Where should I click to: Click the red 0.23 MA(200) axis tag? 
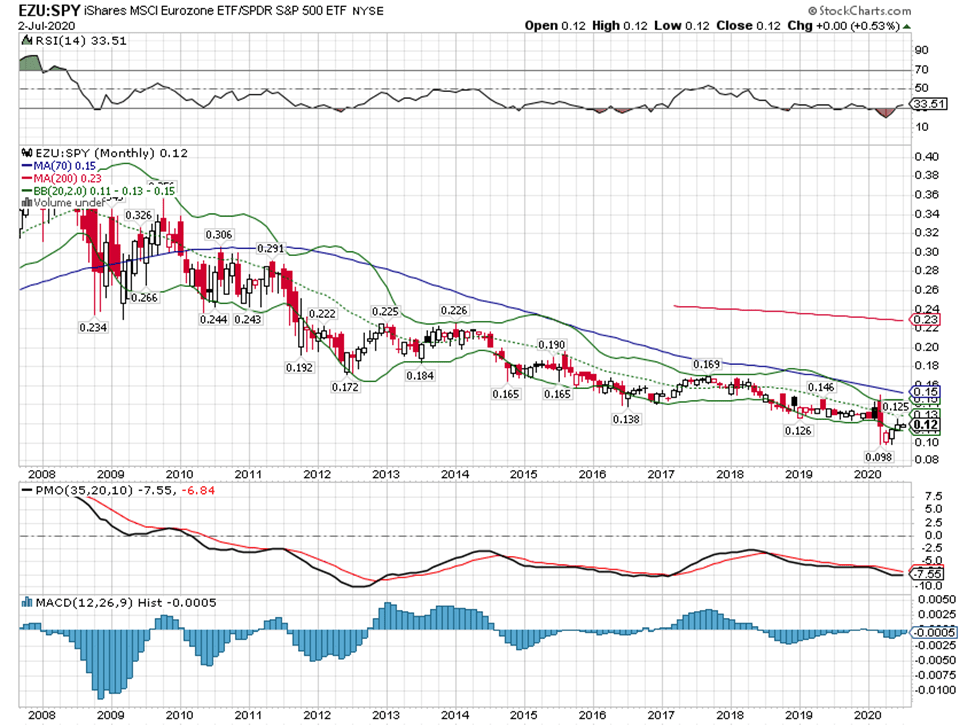point(926,319)
